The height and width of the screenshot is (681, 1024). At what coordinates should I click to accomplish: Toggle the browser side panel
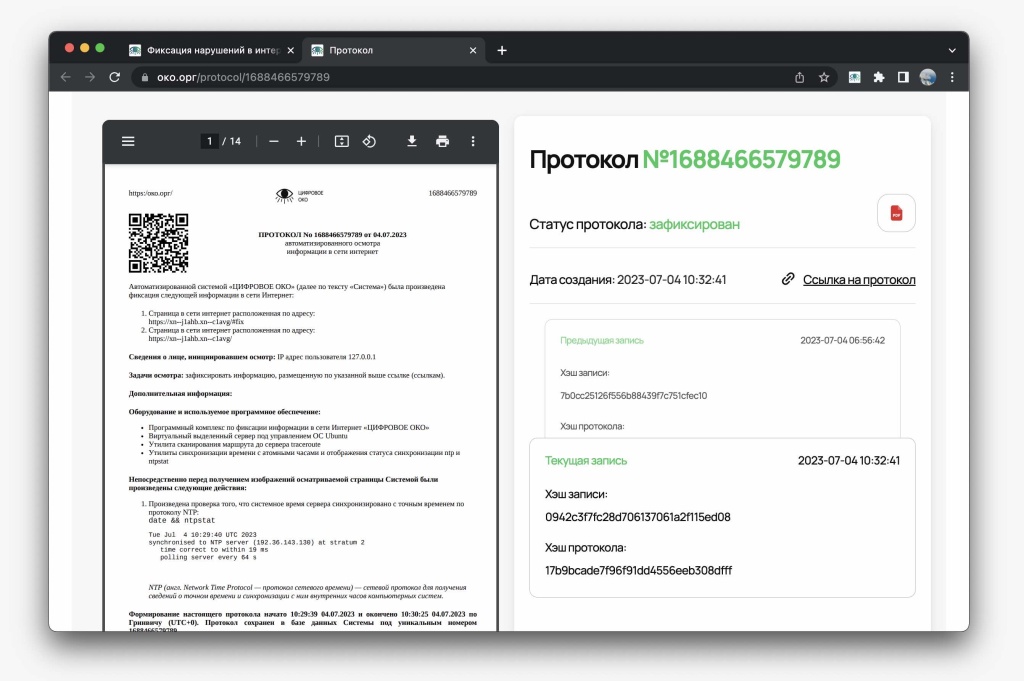[903, 77]
